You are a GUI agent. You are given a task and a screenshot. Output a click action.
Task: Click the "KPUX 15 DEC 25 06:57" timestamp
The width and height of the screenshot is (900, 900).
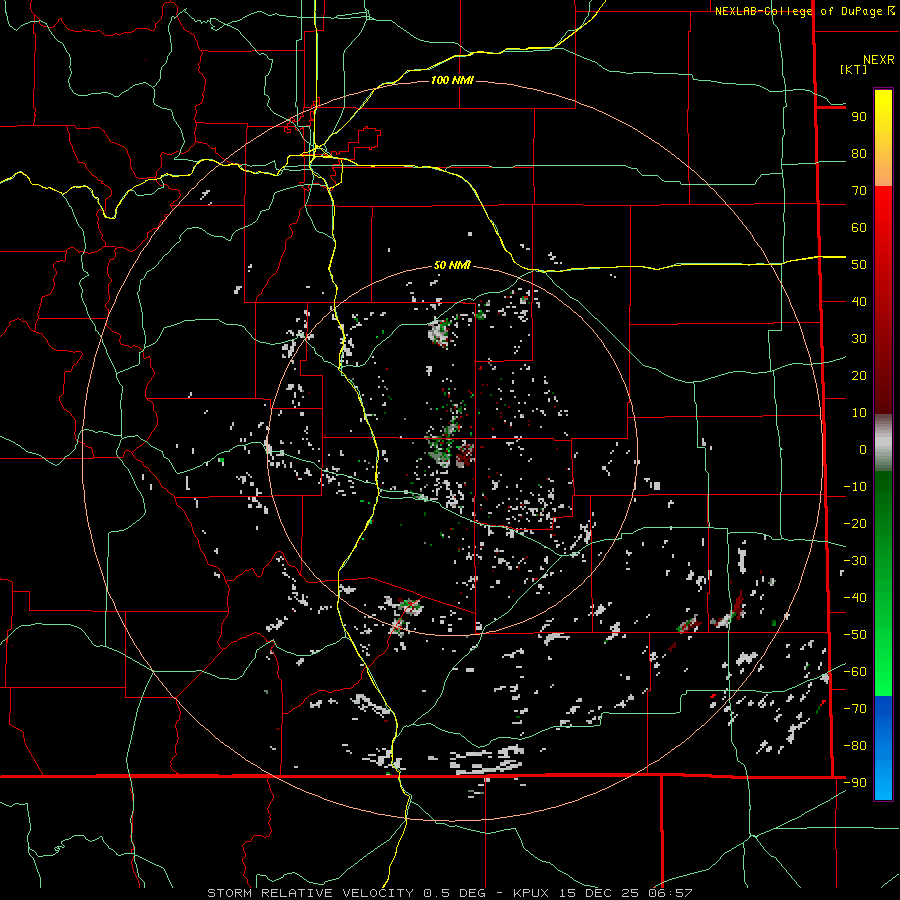pyautogui.click(x=603, y=893)
